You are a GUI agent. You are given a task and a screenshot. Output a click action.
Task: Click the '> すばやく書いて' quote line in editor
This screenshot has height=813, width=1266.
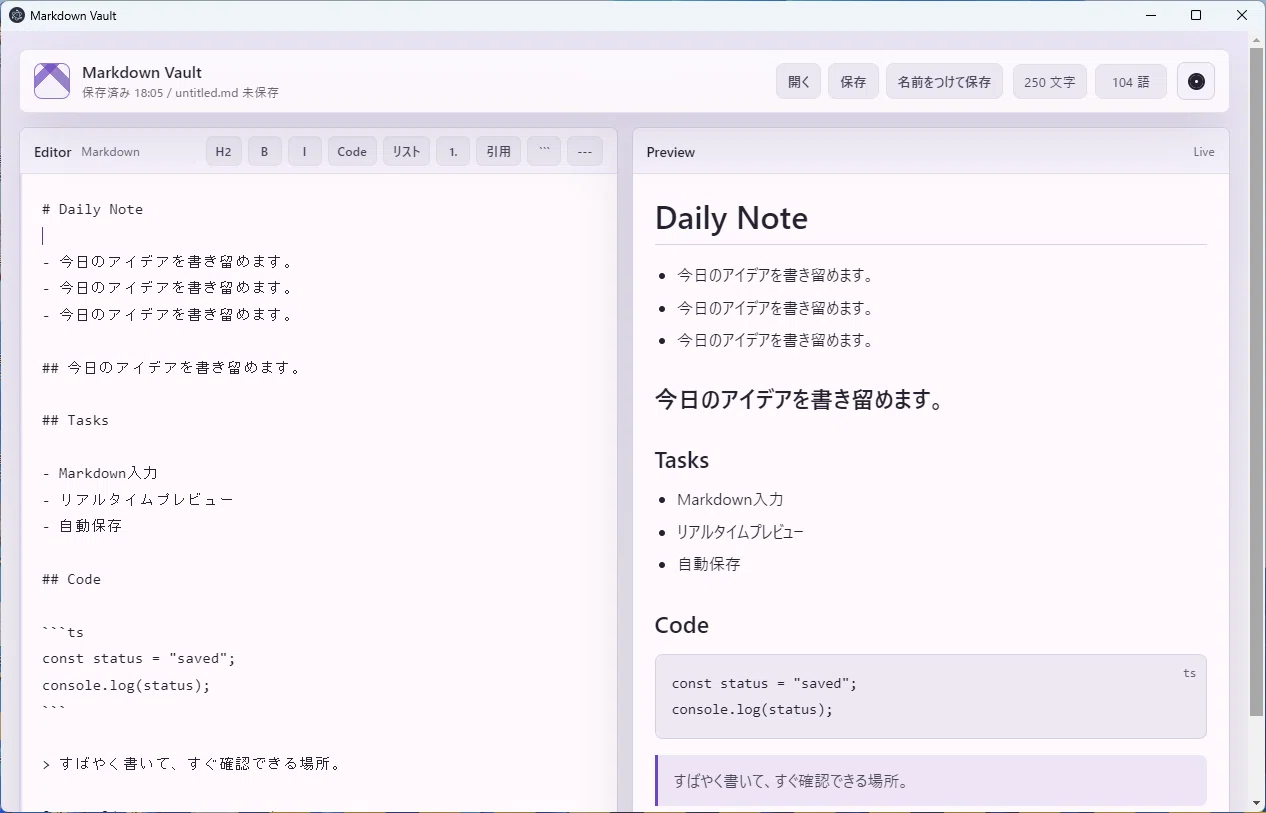pyautogui.click(x=194, y=764)
